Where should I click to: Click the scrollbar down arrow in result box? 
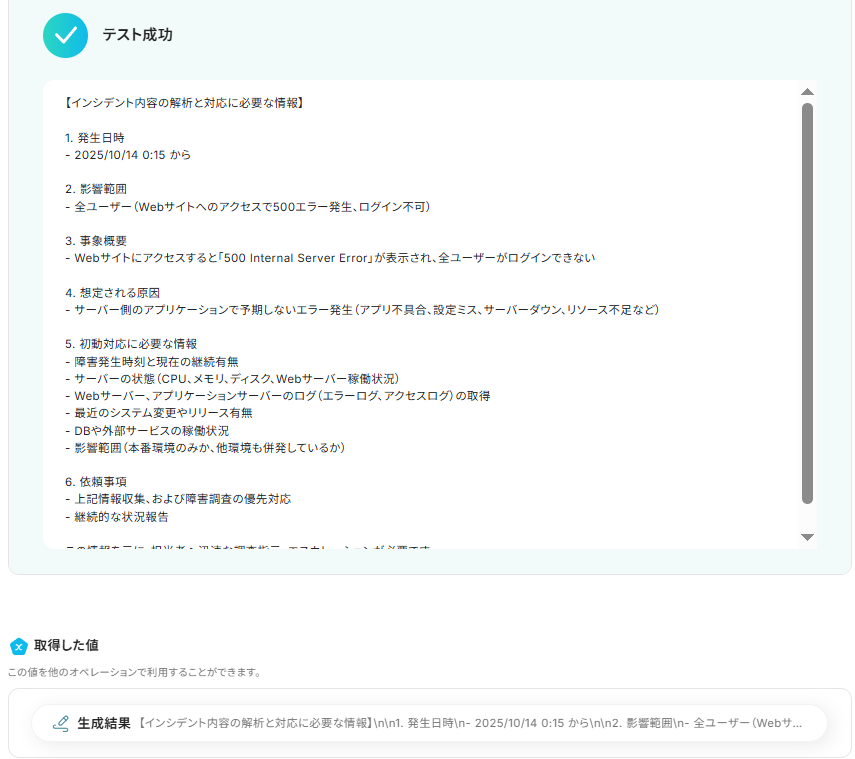coord(807,538)
